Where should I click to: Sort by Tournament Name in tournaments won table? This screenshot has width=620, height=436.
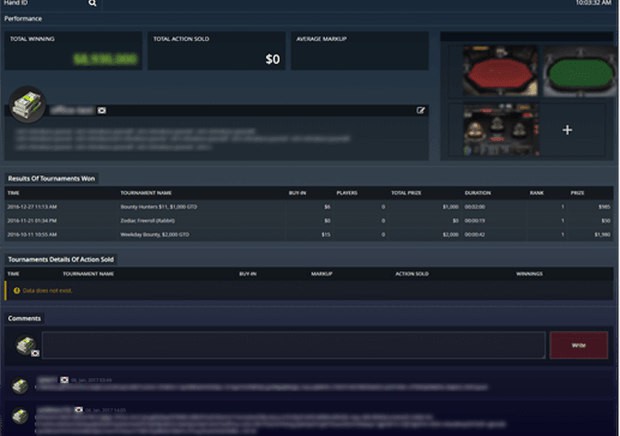pos(146,193)
